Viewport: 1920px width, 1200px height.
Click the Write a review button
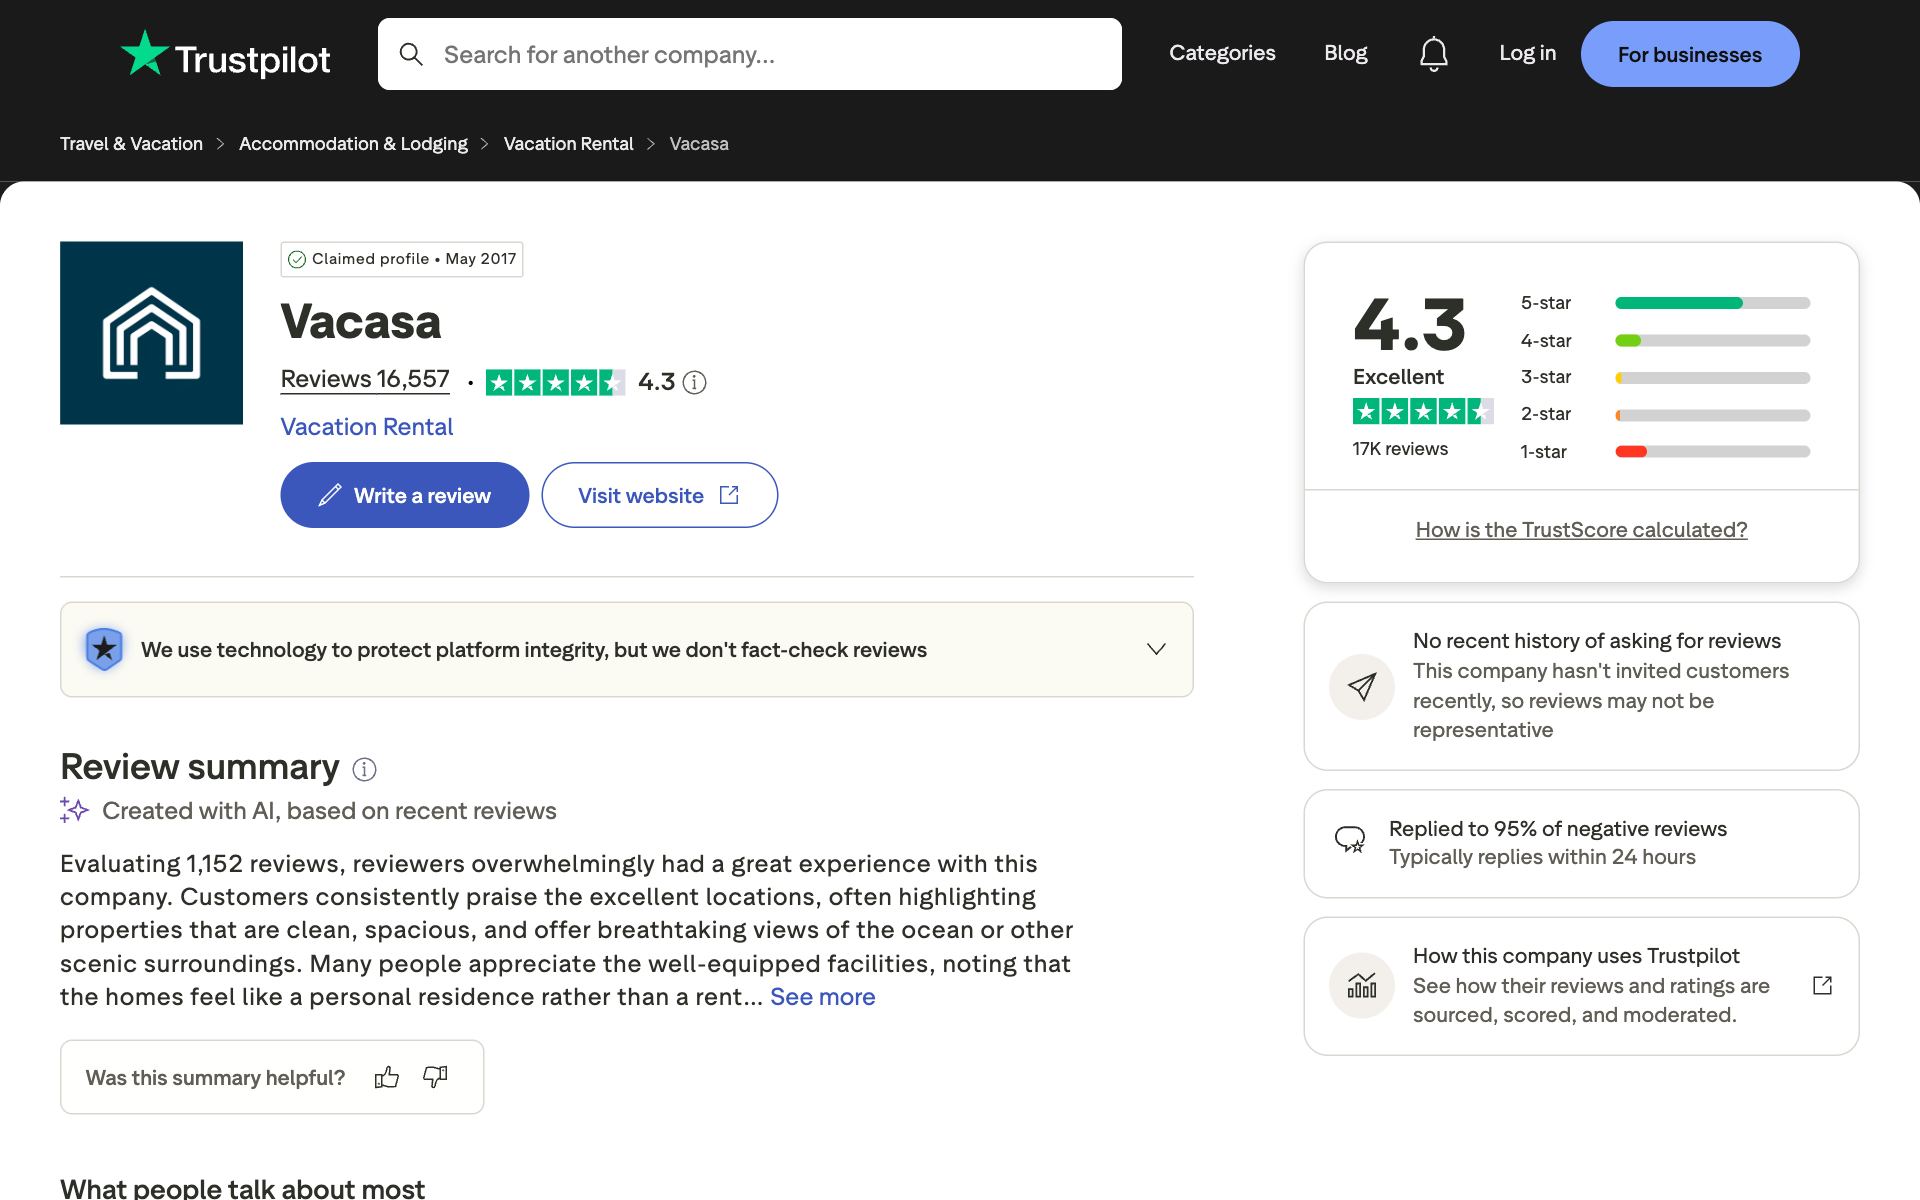404,495
